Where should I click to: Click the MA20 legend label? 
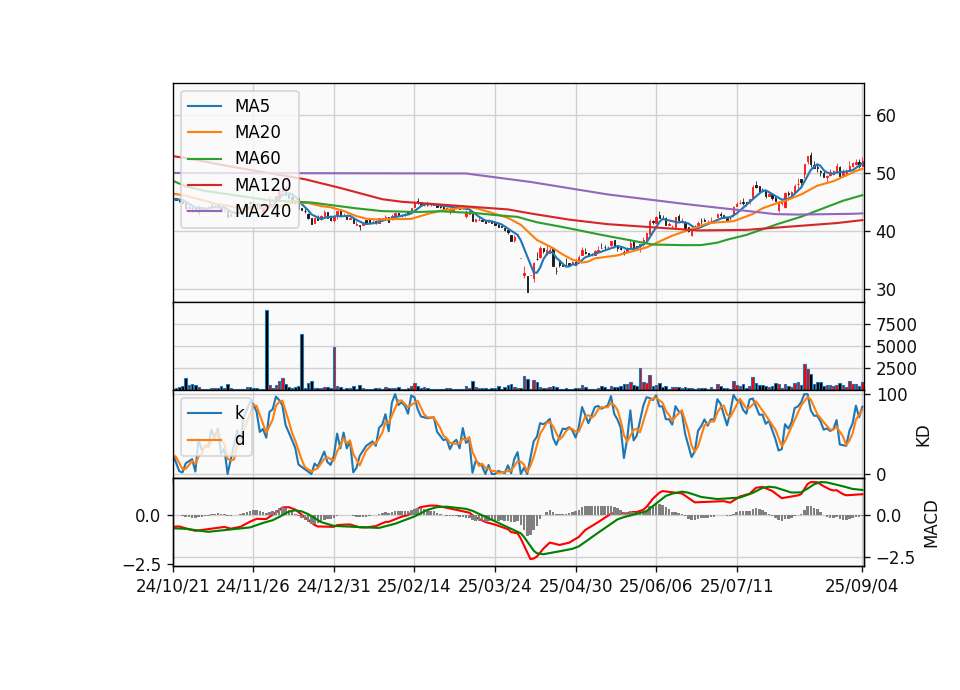pos(257,132)
